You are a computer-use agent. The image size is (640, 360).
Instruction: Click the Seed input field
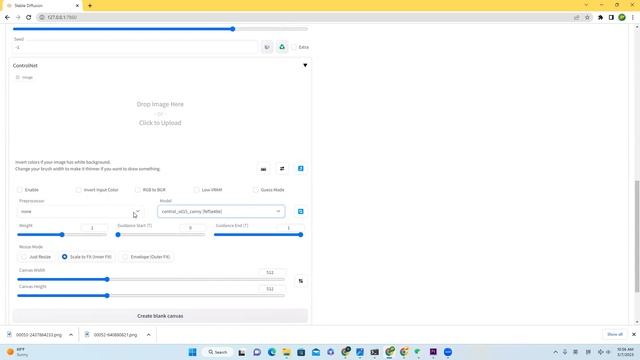(x=136, y=47)
